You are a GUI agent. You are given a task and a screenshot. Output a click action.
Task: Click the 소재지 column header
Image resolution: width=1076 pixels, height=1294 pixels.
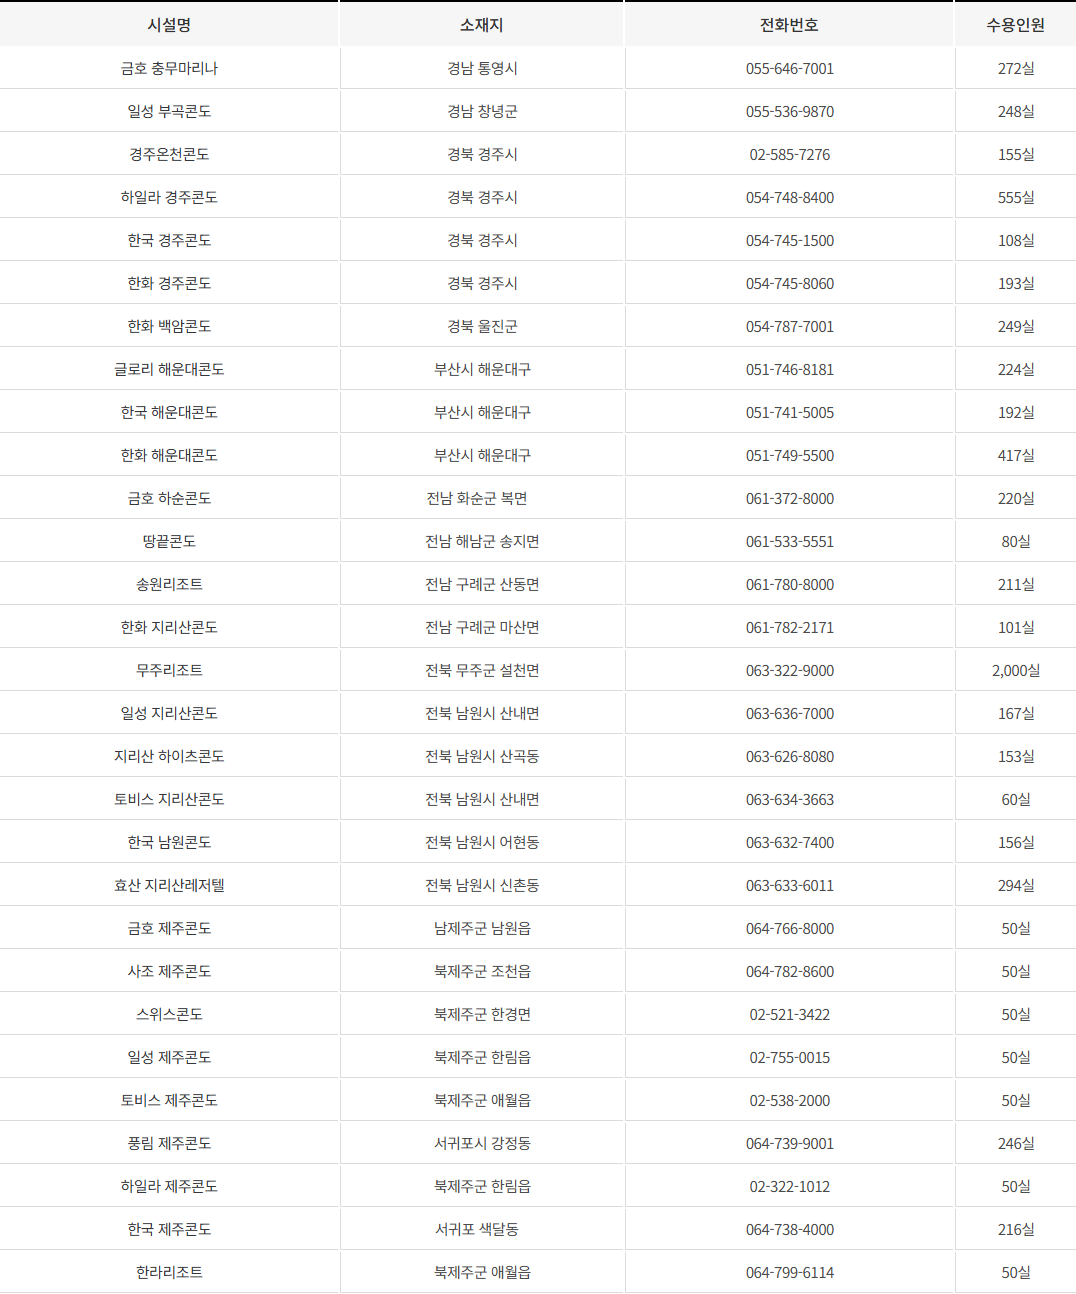[482, 25]
